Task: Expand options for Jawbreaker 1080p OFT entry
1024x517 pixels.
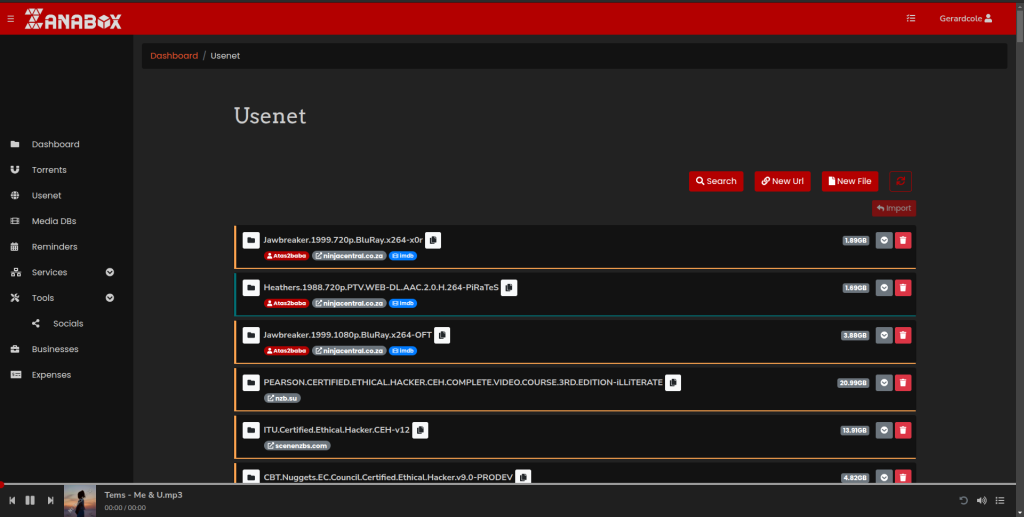Action: [884, 335]
